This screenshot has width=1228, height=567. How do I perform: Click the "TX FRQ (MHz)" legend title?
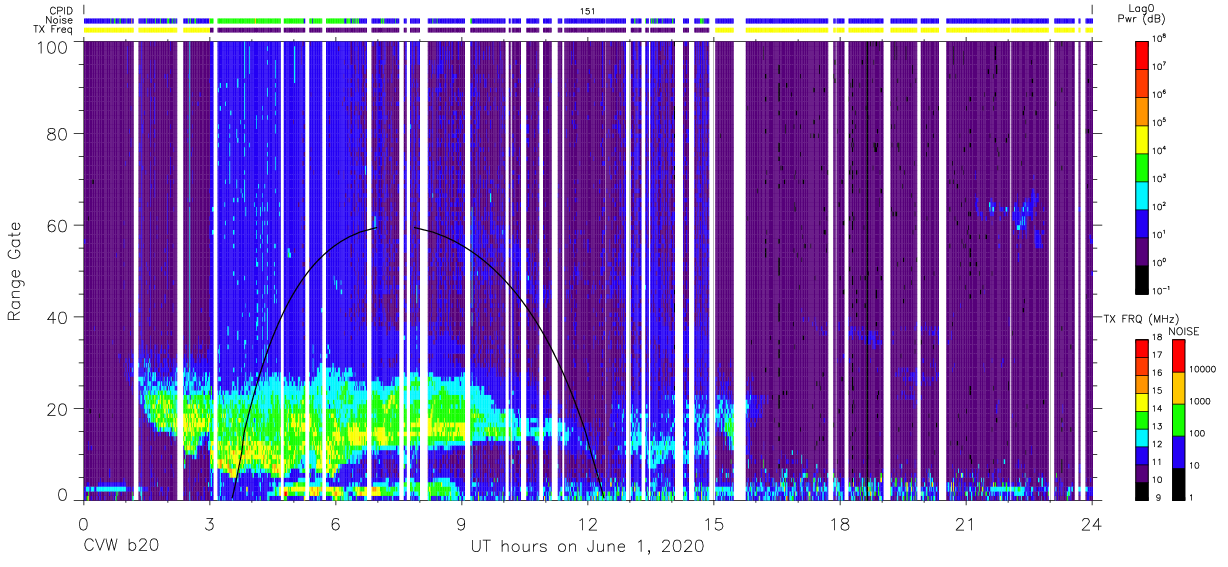1140,318
